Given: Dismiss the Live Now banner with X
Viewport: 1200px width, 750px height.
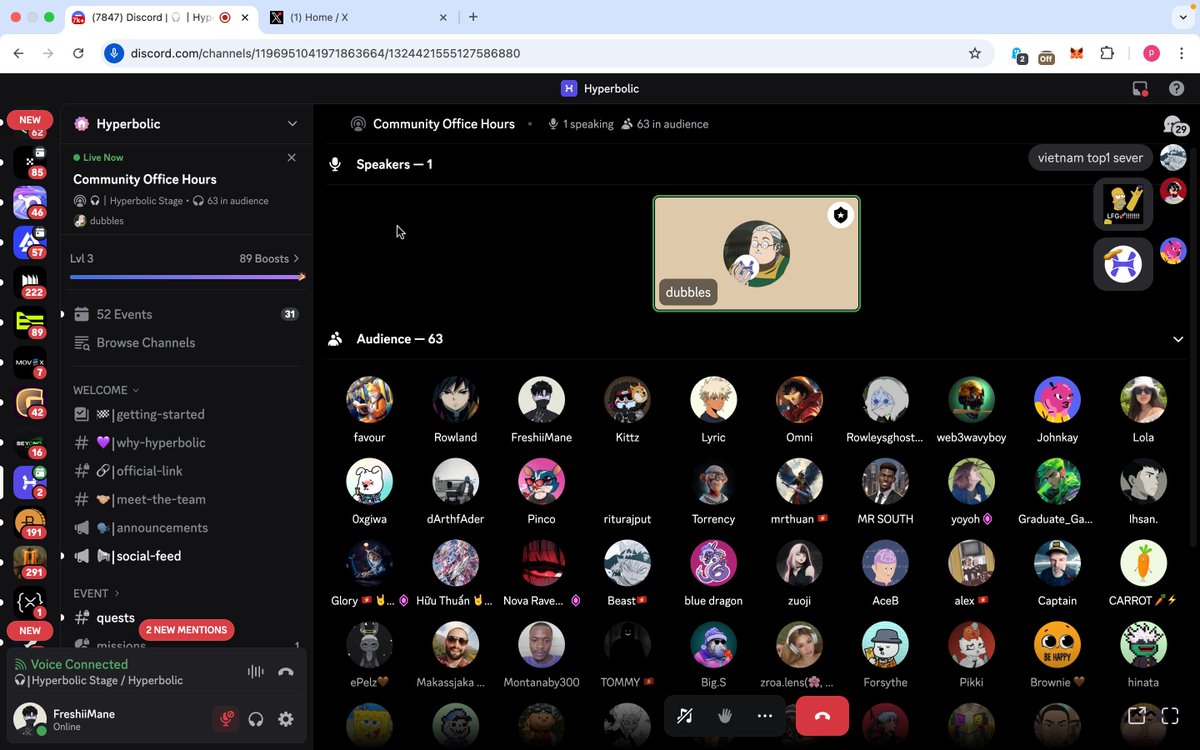Looking at the screenshot, I should click(291, 157).
